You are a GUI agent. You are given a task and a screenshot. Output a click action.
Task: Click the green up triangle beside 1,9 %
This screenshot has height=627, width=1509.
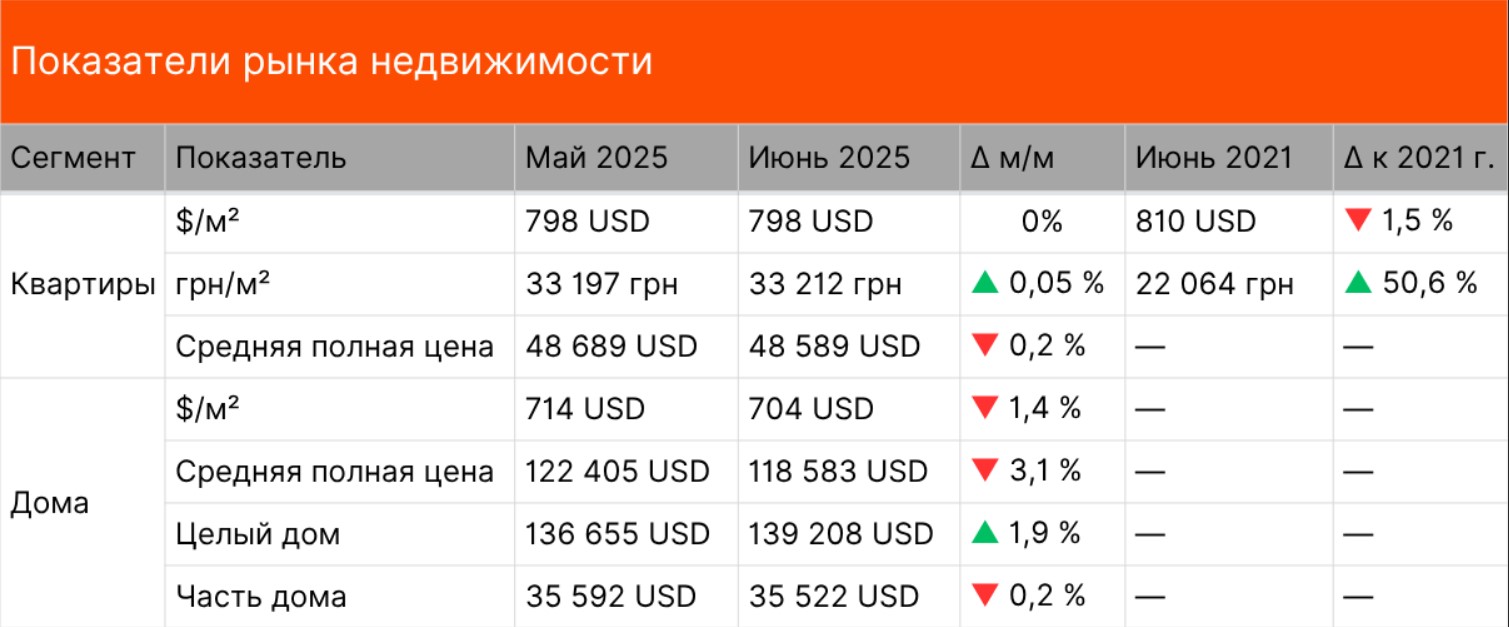coord(985,534)
